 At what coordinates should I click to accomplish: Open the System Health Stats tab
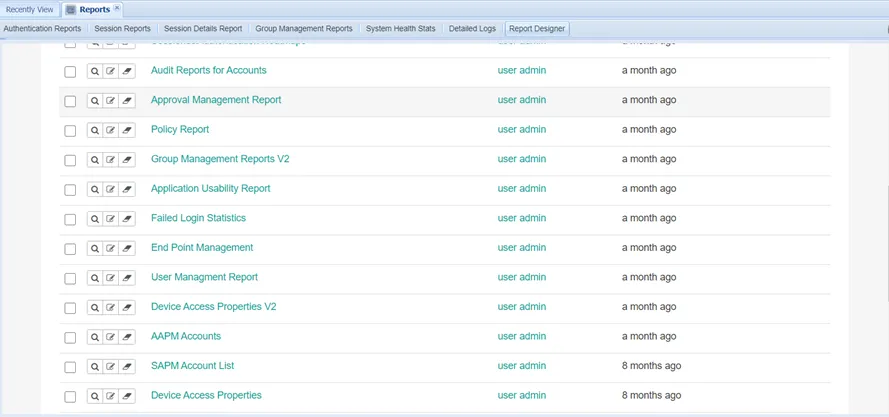click(401, 28)
